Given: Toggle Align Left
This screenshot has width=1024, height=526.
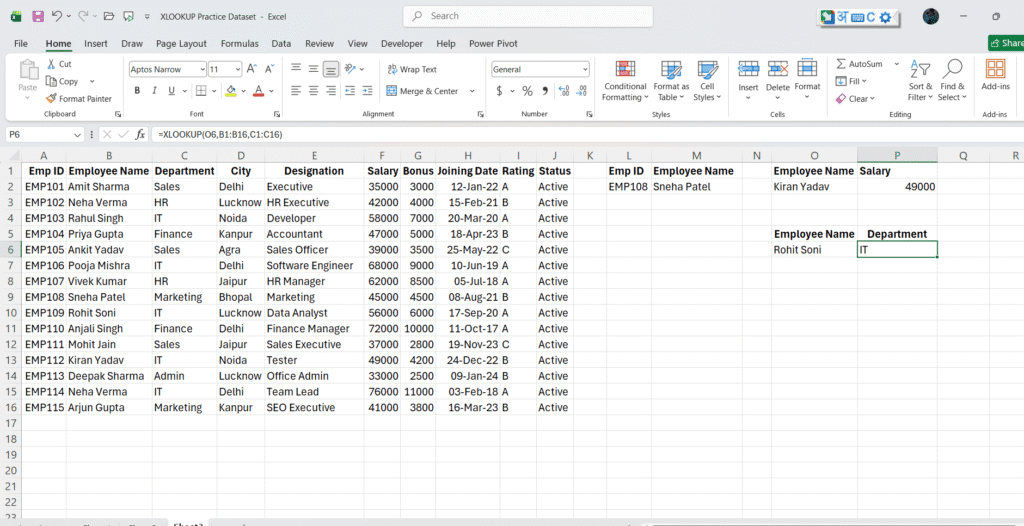Looking at the screenshot, I should pyautogui.click(x=296, y=91).
